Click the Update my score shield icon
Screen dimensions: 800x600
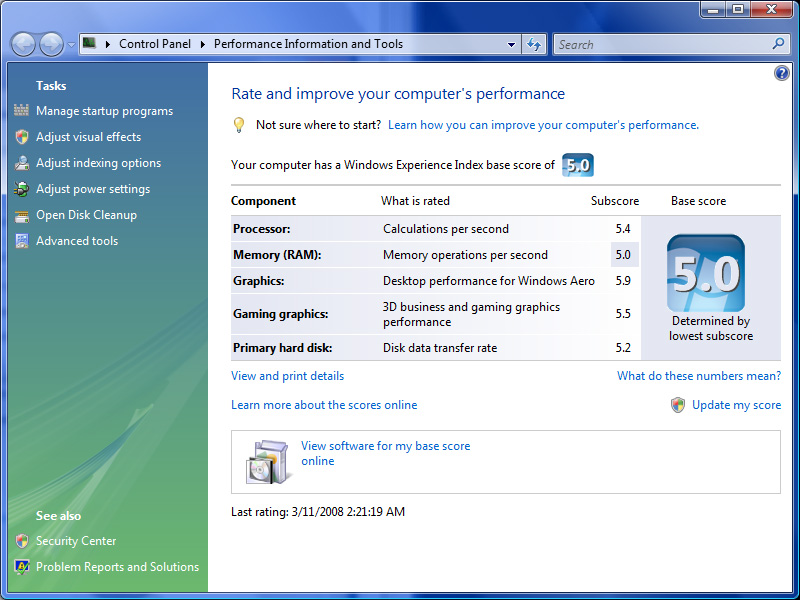[678, 405]
